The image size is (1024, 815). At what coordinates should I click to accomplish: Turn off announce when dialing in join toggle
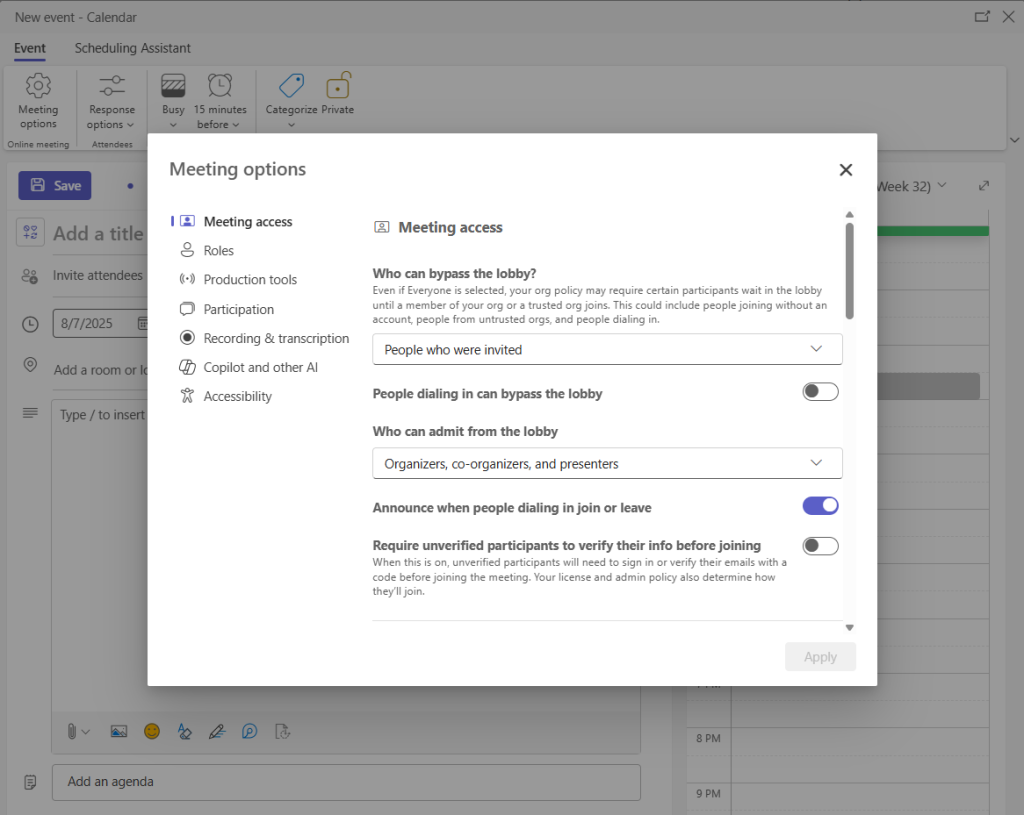[820, 506]
